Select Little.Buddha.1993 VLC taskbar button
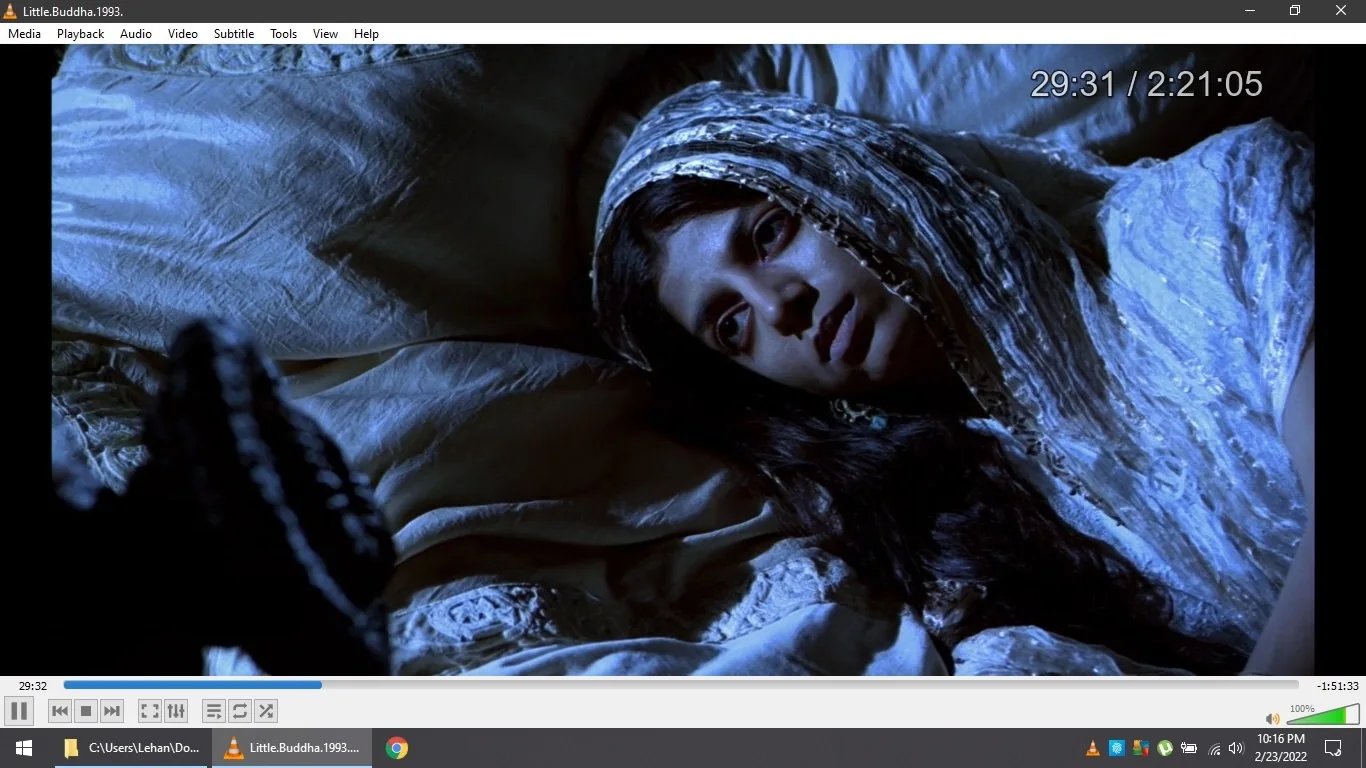This screenshot has height=768, width=1366. 291,748
